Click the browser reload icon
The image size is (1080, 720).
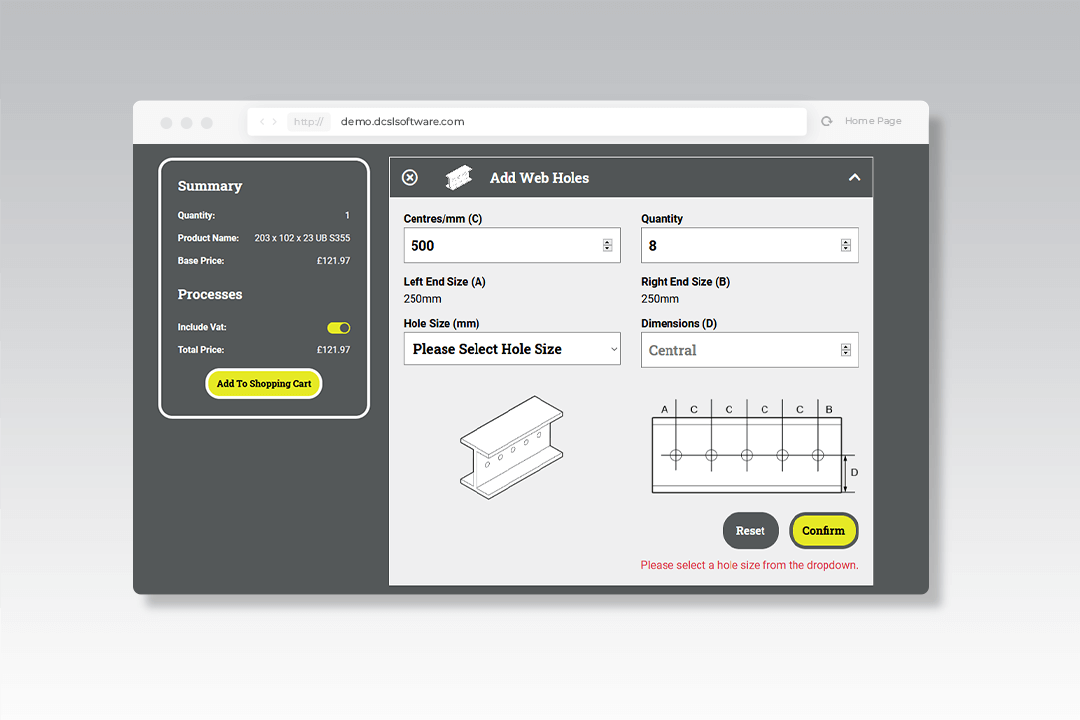[x=826, y=121]
